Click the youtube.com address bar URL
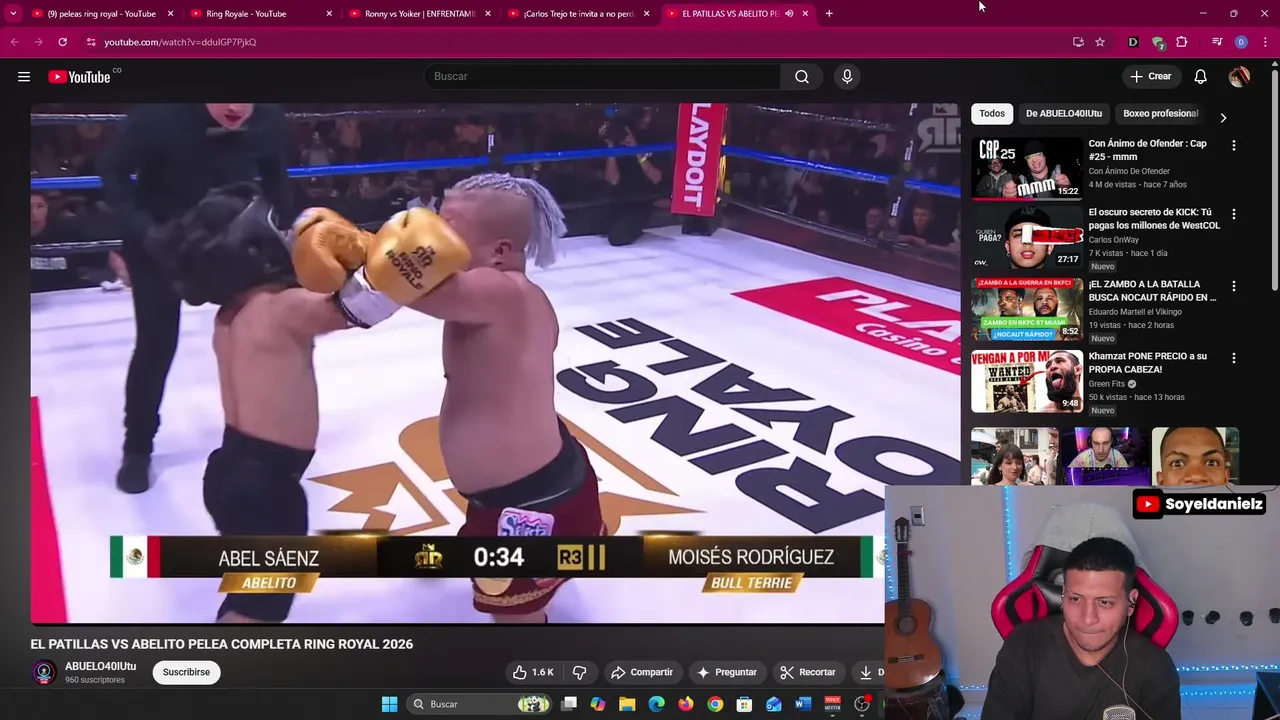The height and width of the screenshot is (720, 1280). pos(180,42)
